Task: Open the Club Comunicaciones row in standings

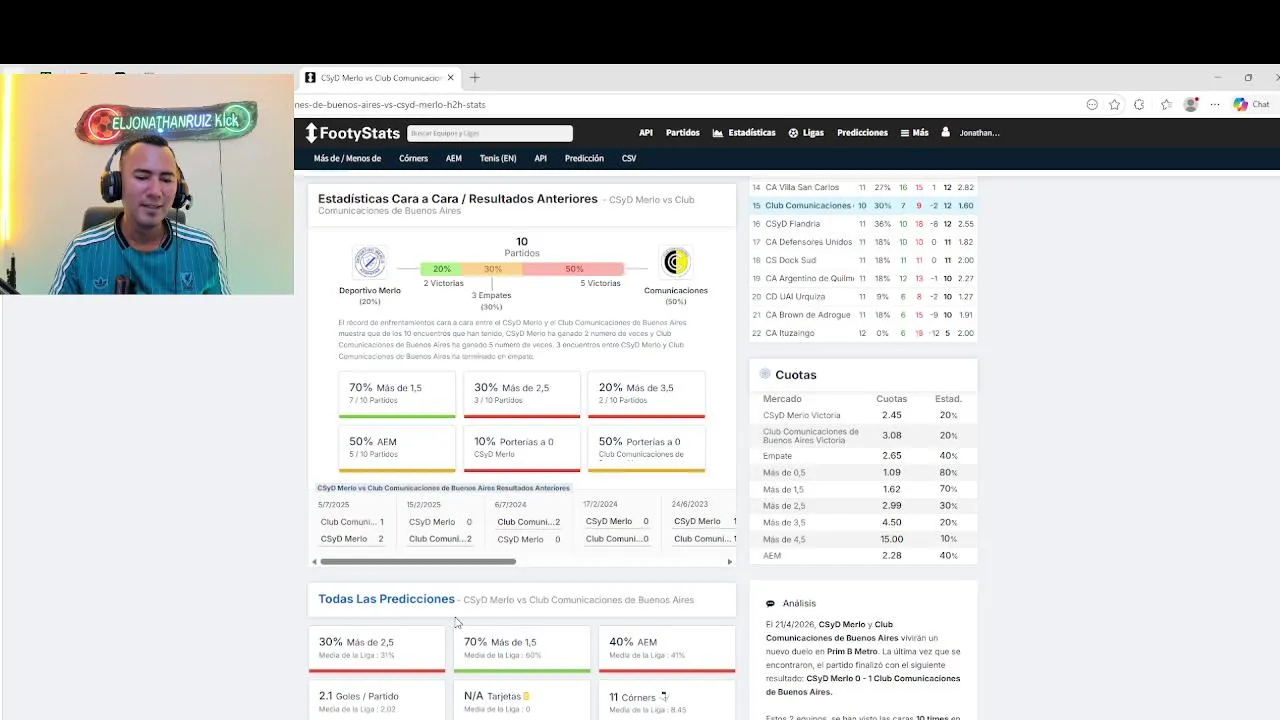Action: point(862,206)
